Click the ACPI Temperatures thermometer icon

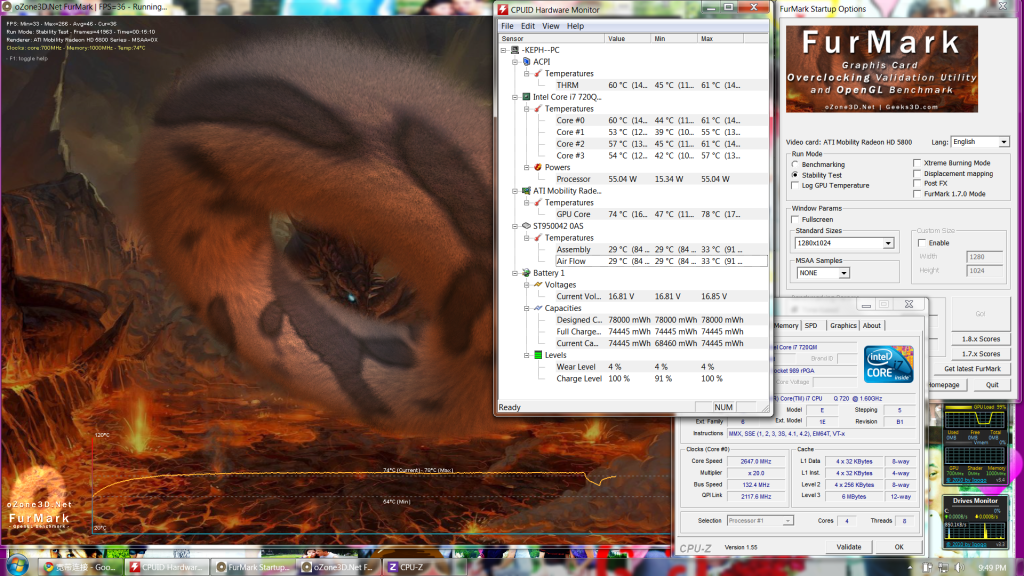click(538, 73)
